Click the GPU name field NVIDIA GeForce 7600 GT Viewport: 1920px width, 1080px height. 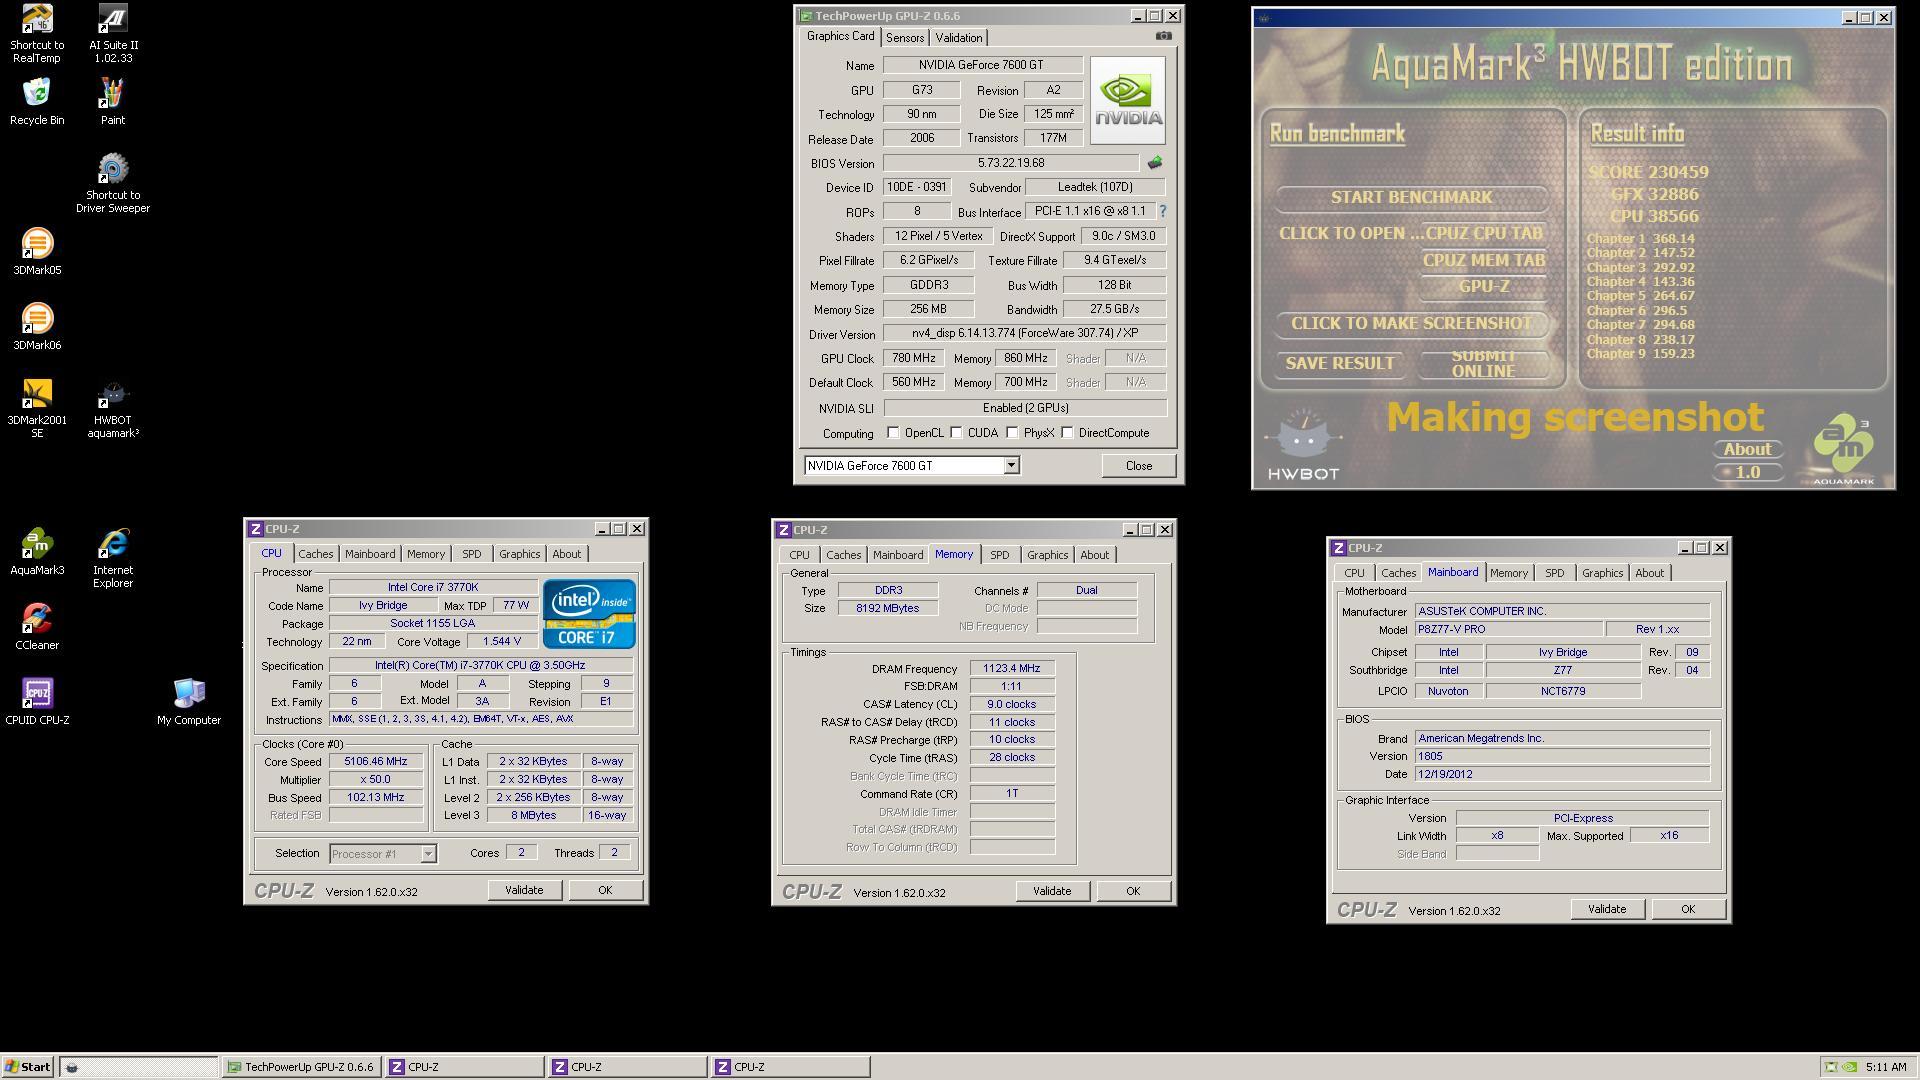[x=981, y=65]
